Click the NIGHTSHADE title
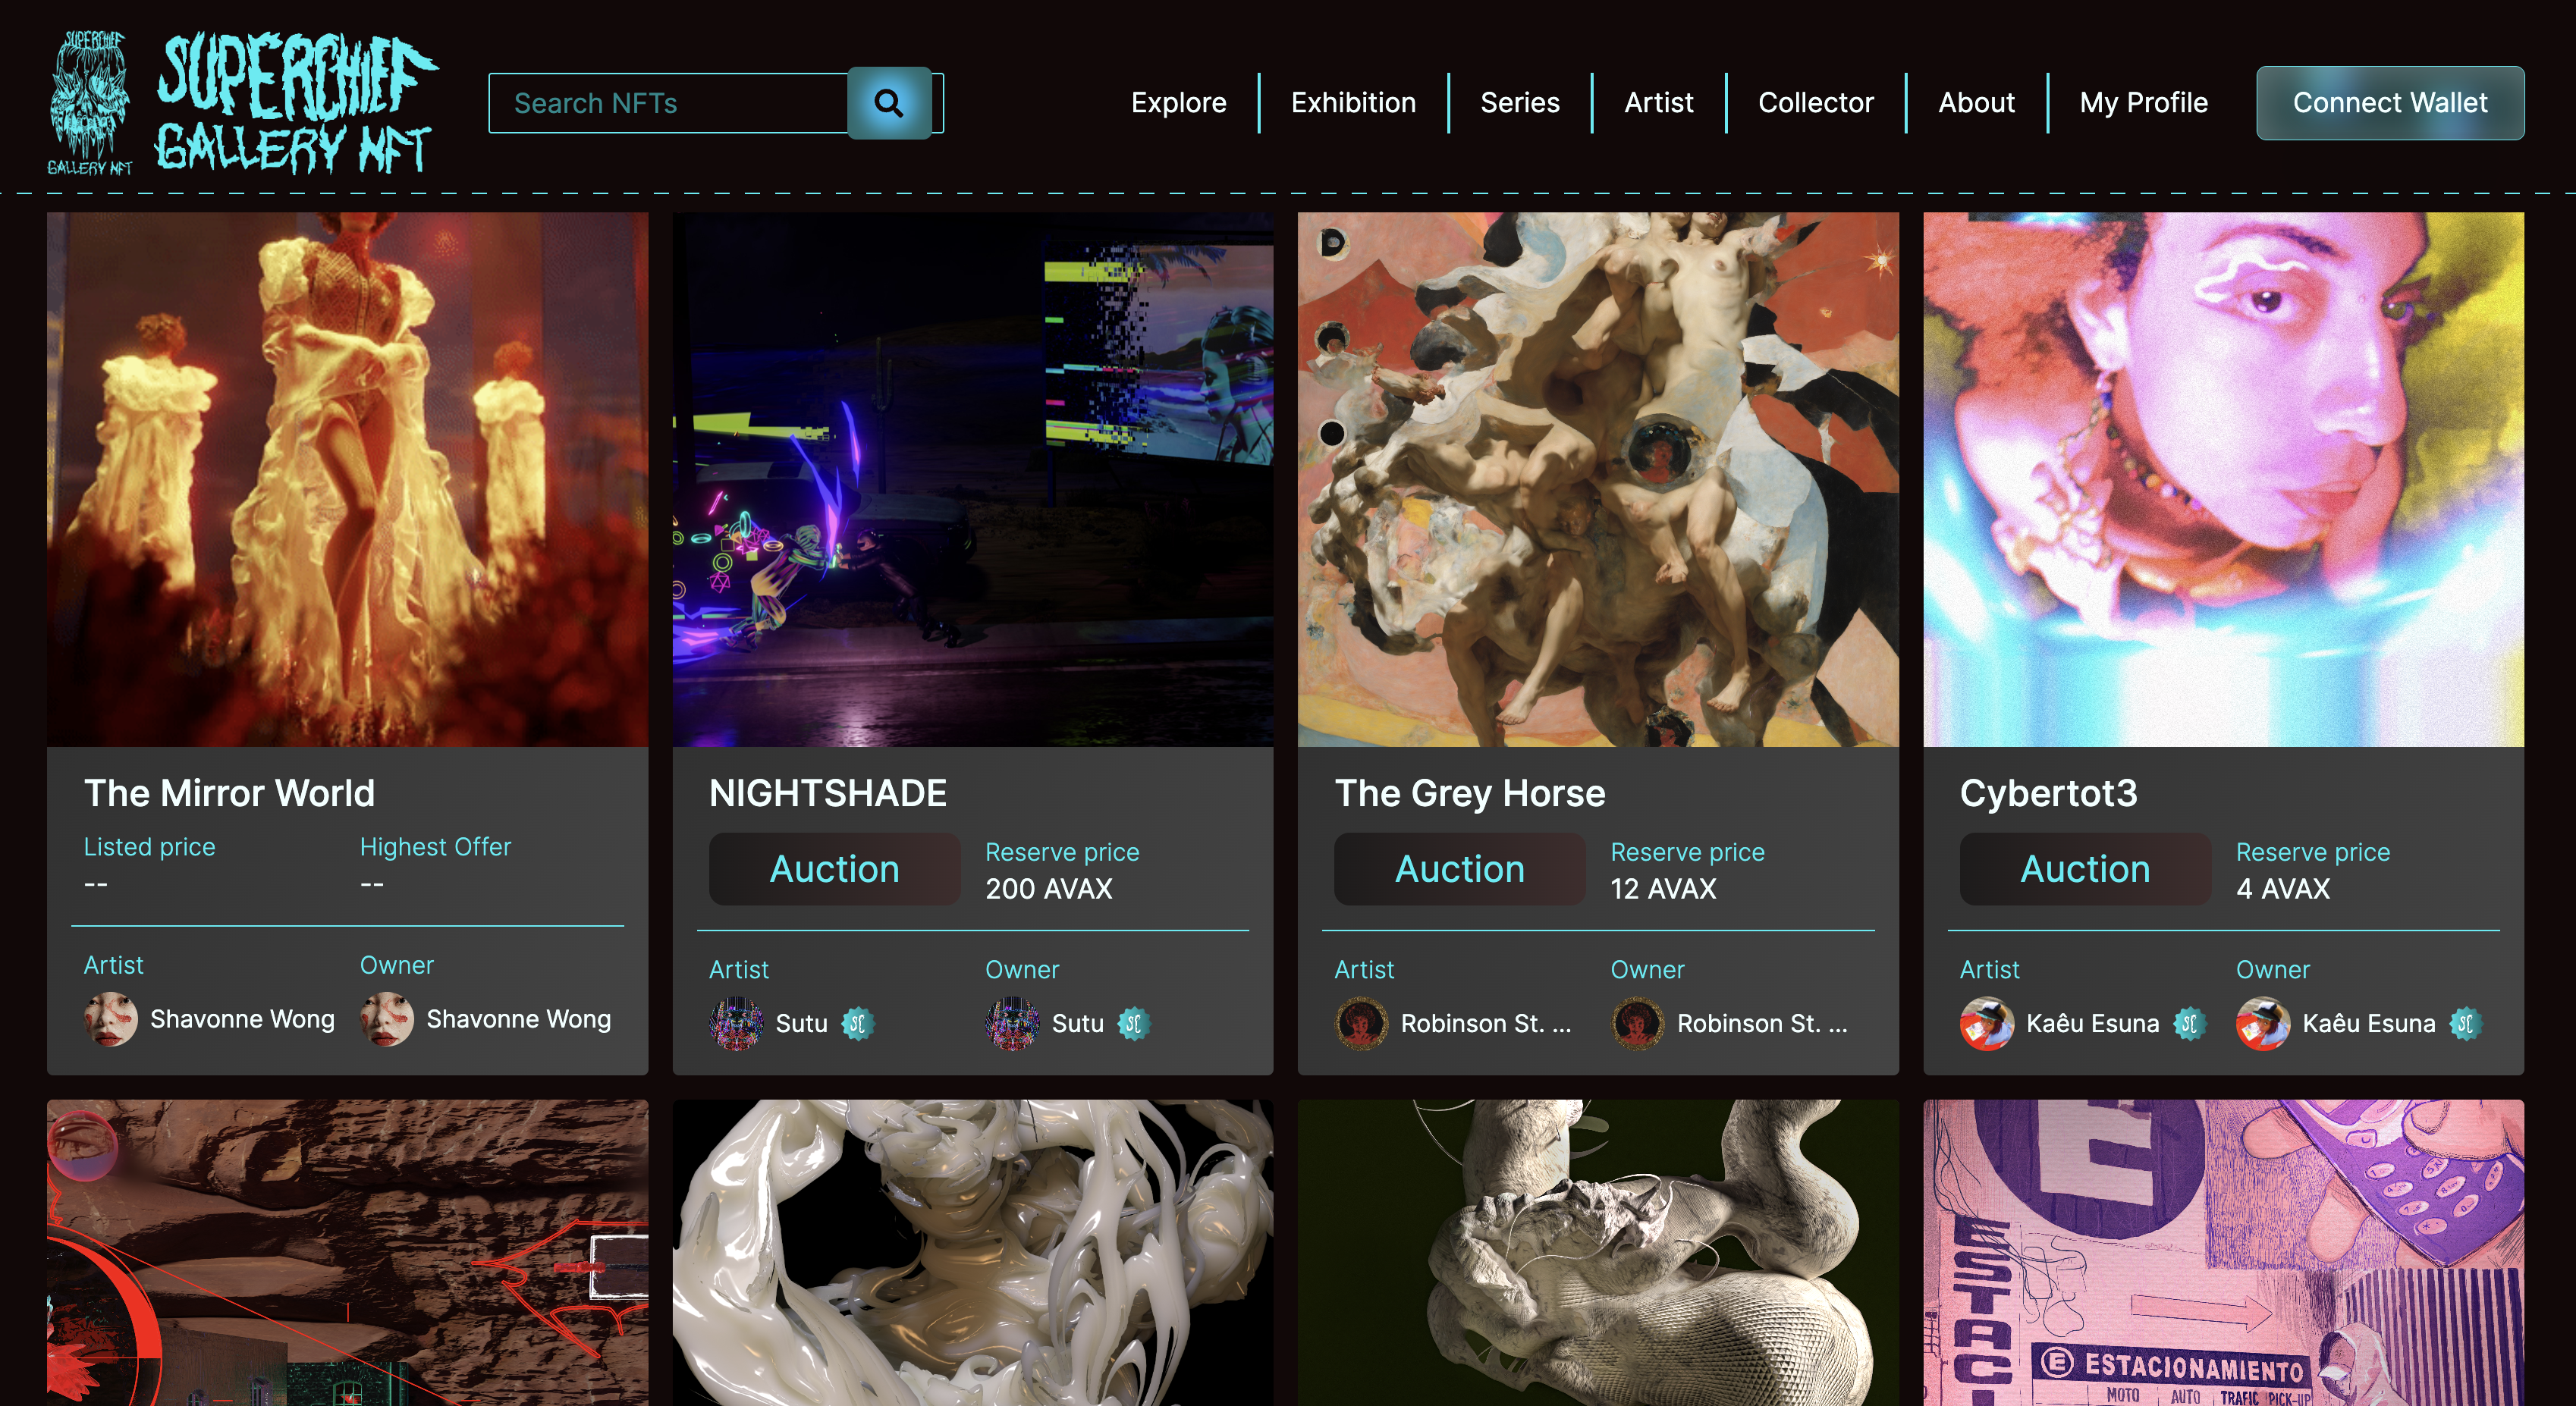This screenshot has height=1406, width=2576. click(827, 793)
